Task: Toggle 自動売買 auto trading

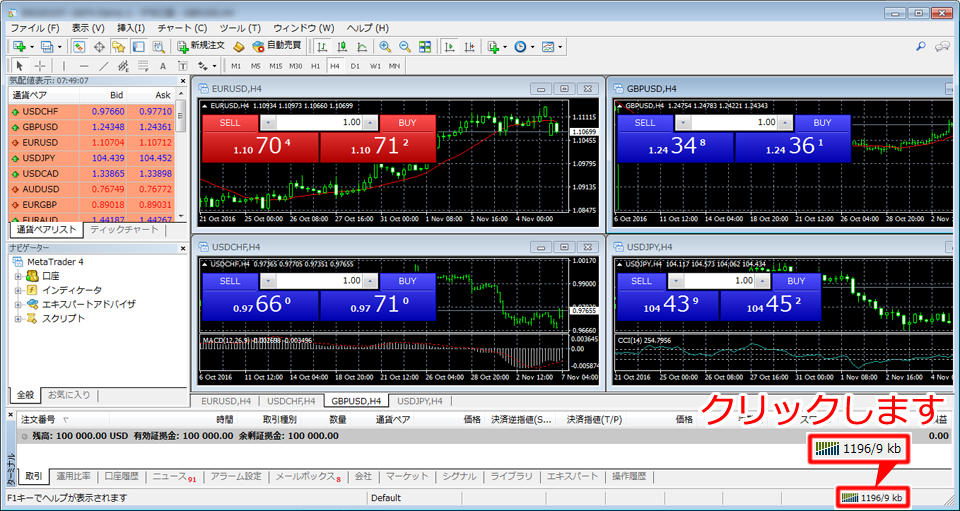Action: click(x=276, y=46)
